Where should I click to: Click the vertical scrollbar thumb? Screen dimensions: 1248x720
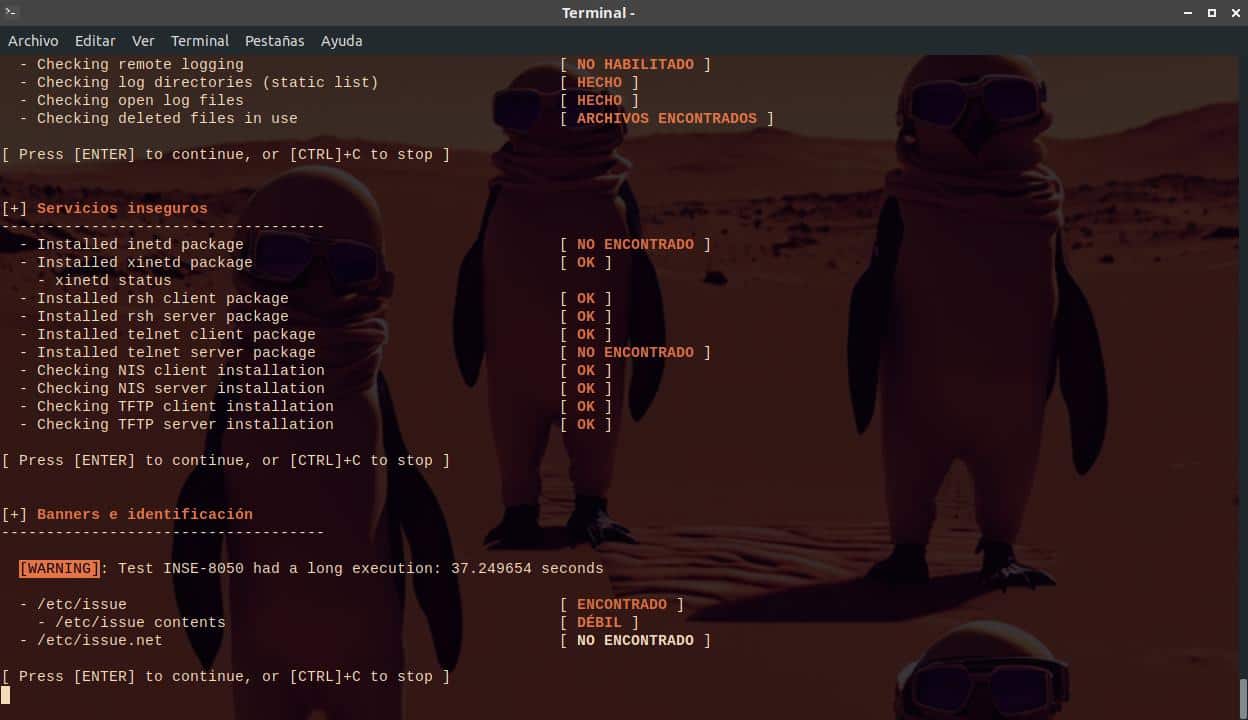[x=1243, y=698]
